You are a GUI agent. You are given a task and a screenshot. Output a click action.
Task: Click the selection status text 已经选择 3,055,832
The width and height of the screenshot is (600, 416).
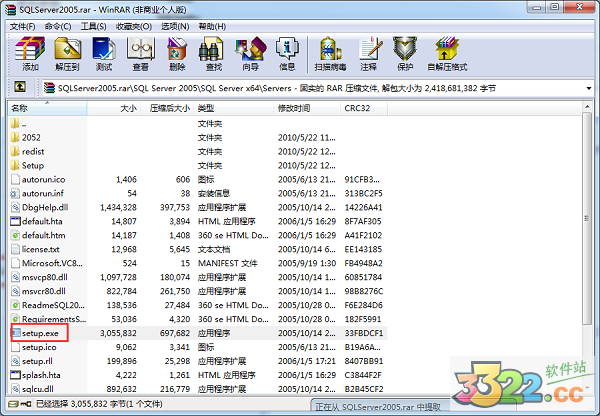99,404
